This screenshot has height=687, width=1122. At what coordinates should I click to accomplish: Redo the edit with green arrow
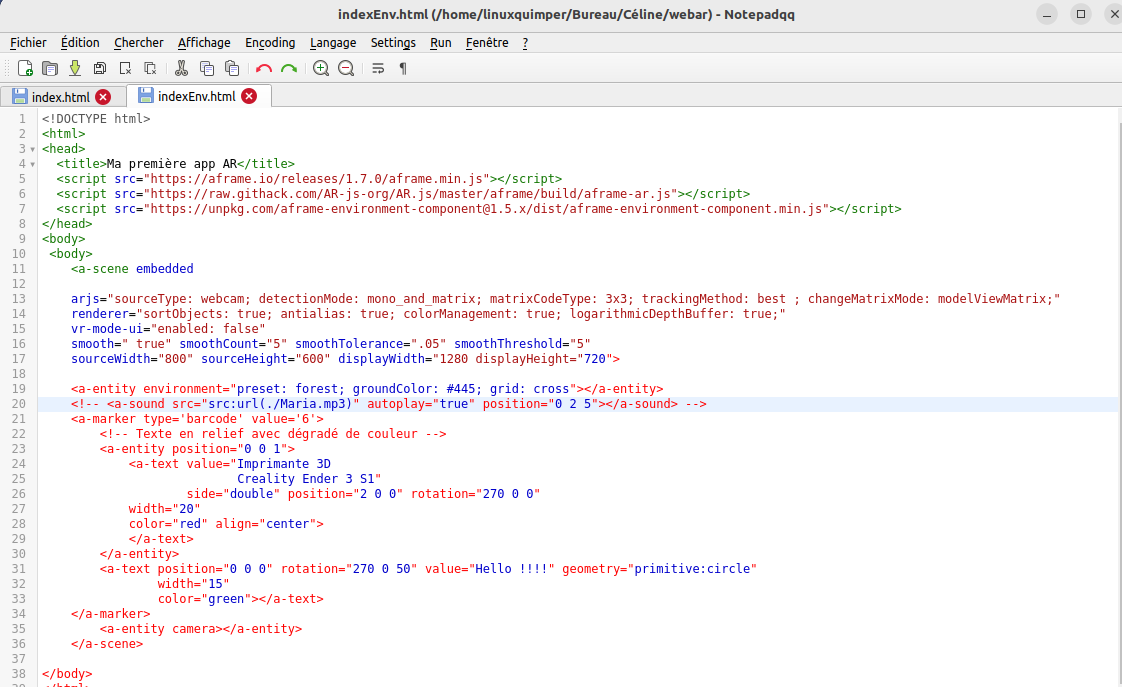289,69
